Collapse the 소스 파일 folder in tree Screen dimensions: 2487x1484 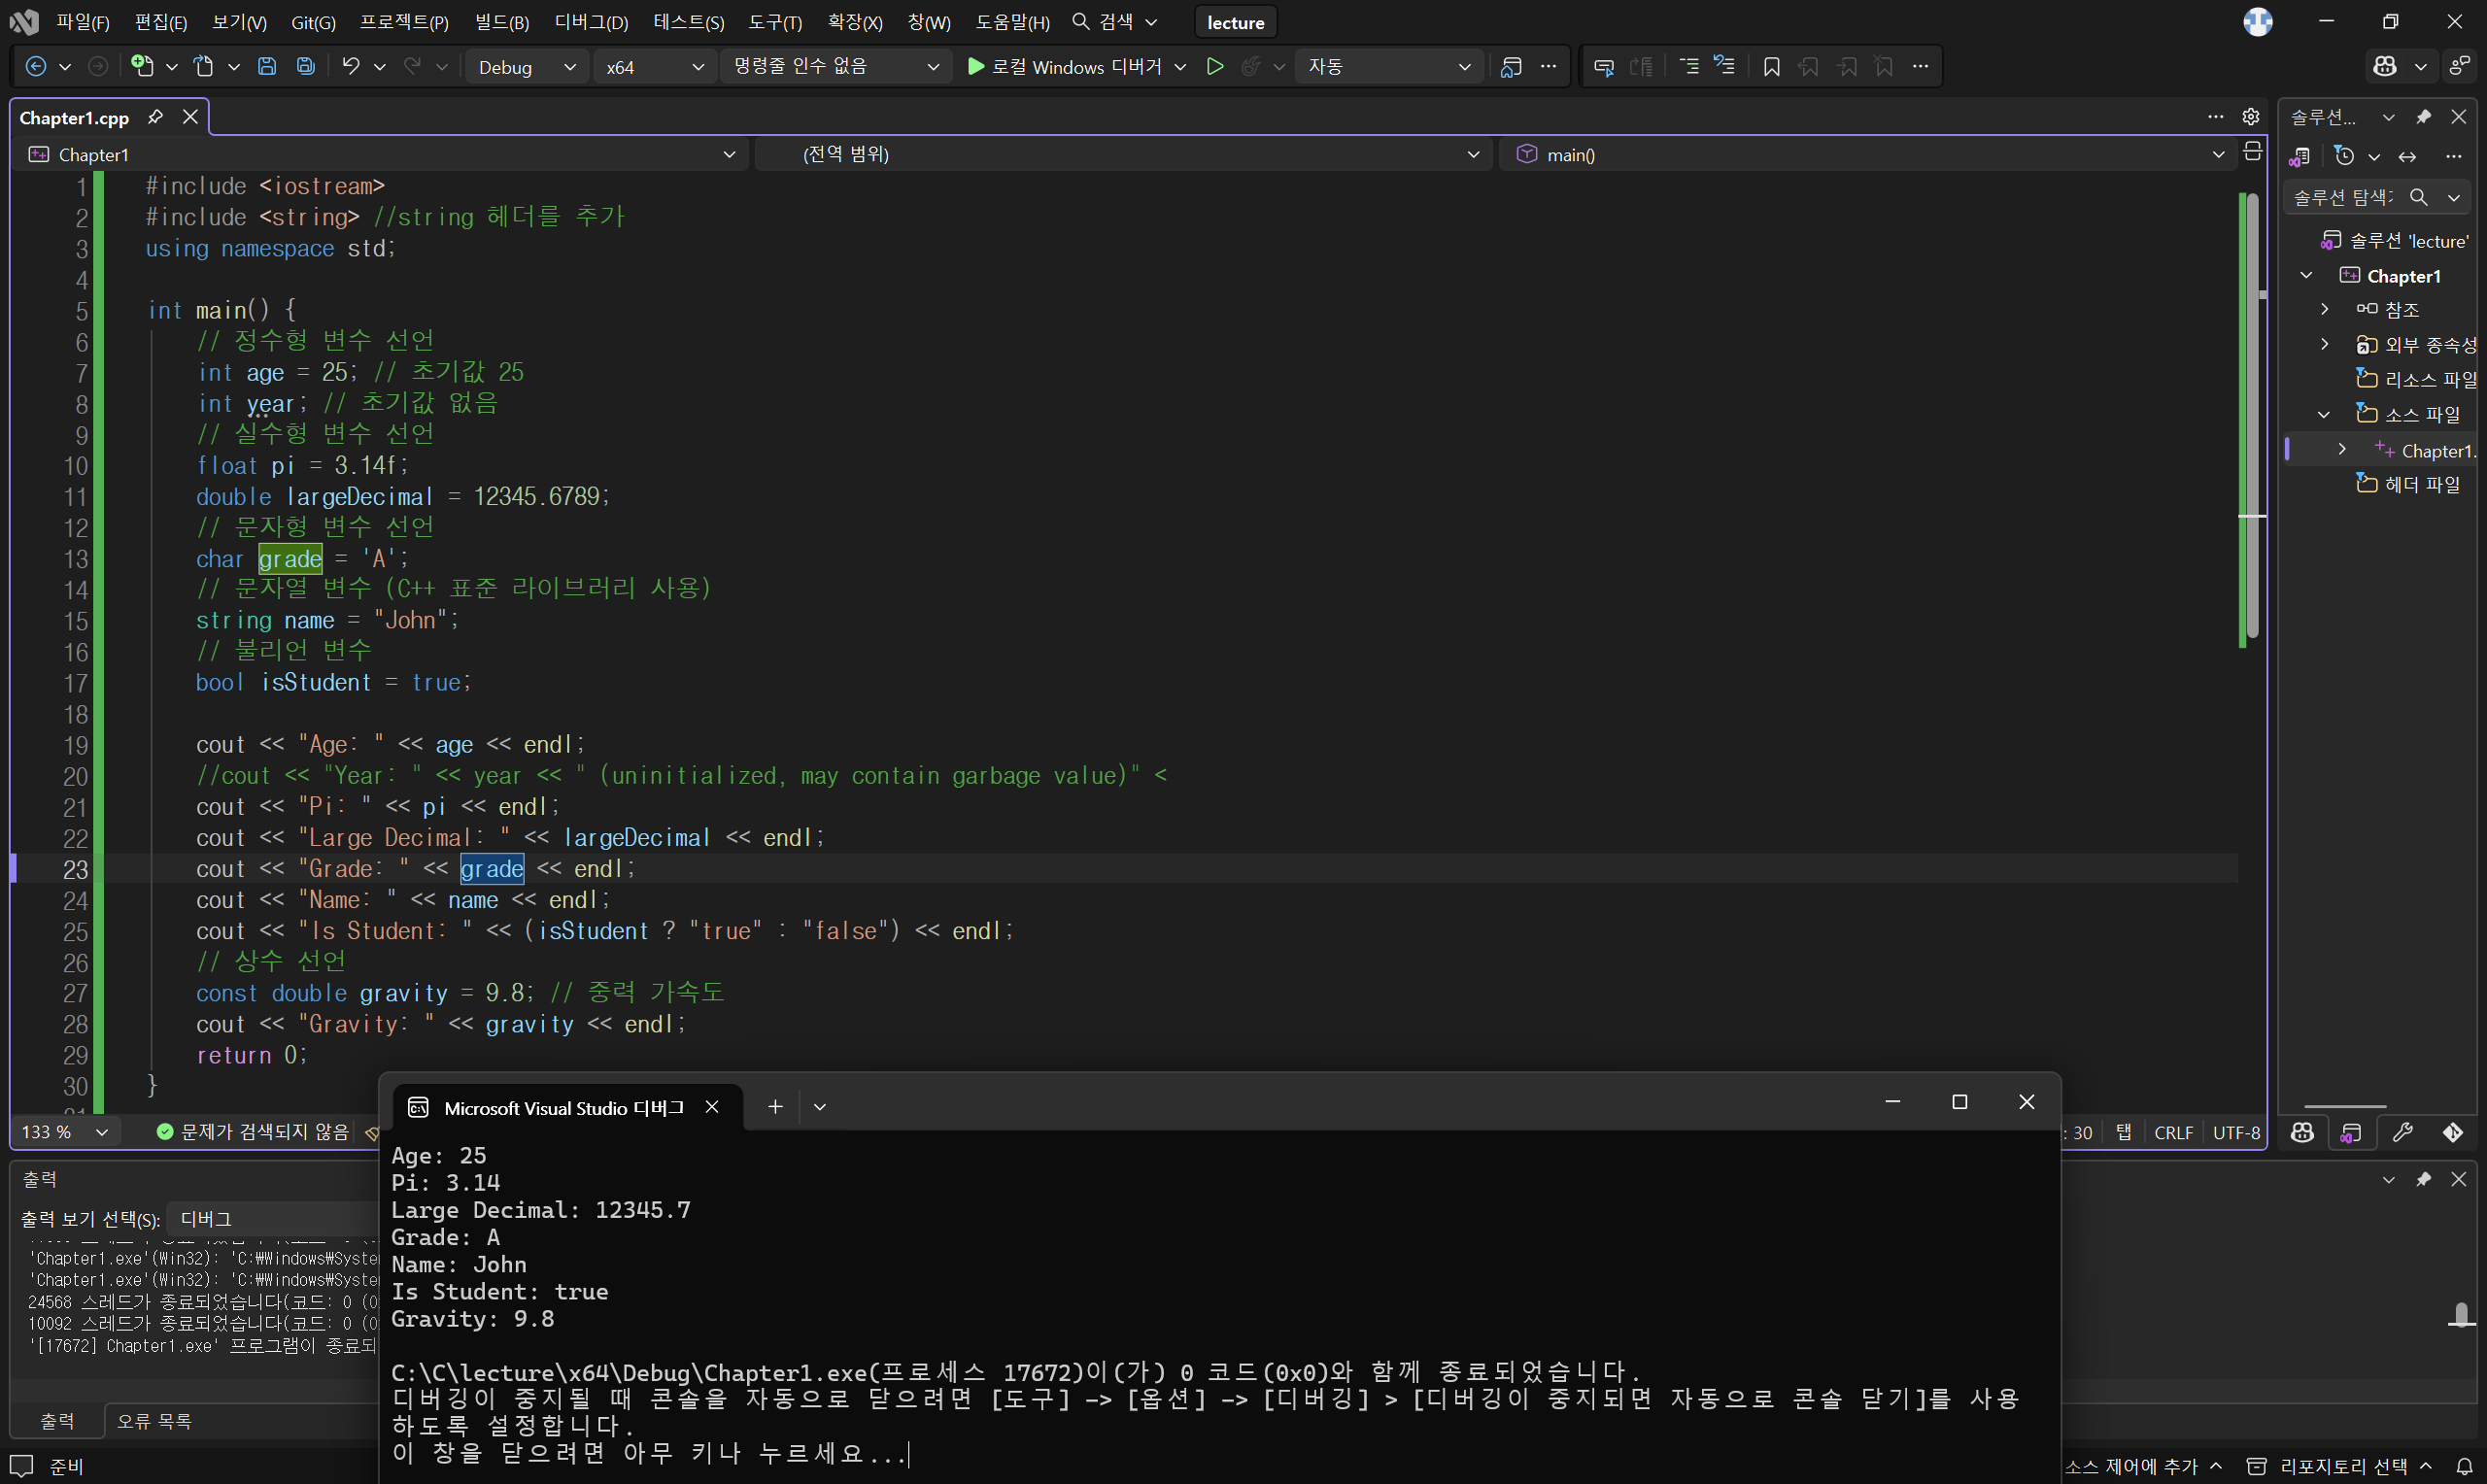pos(2323,414)
